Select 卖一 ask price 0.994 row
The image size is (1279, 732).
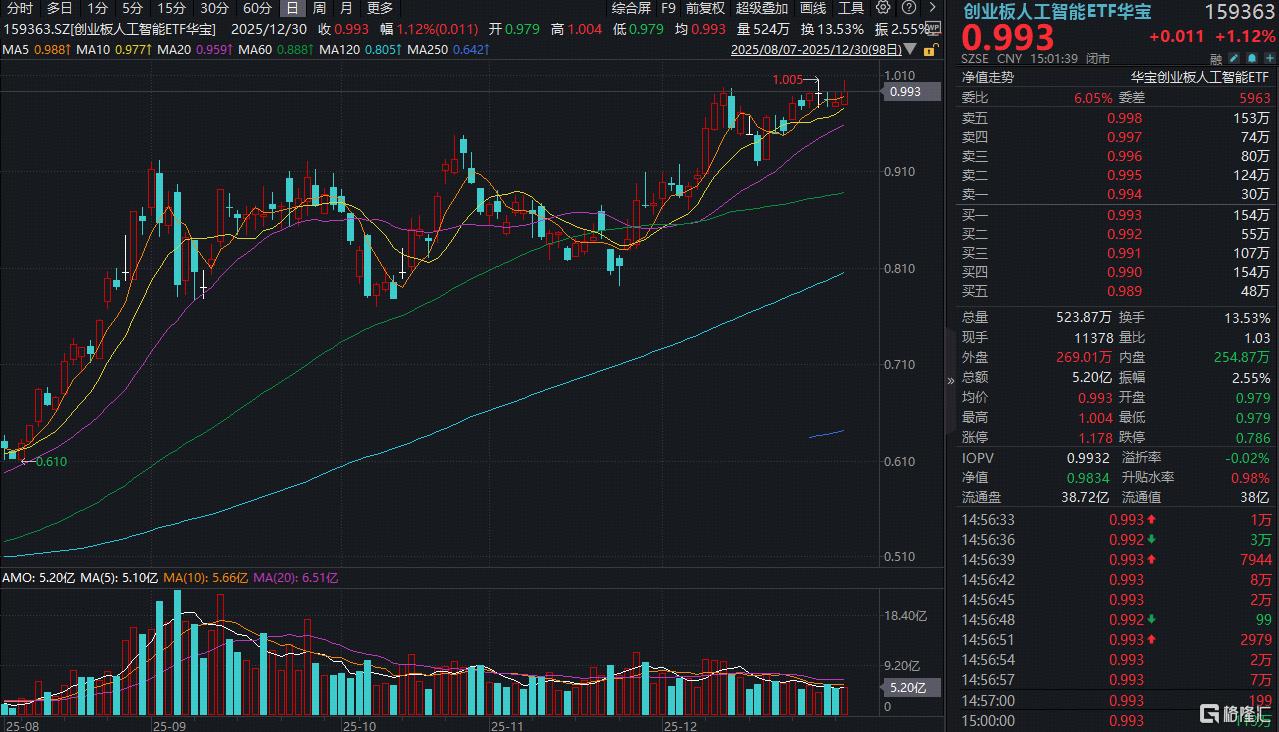click(1116, 194)
